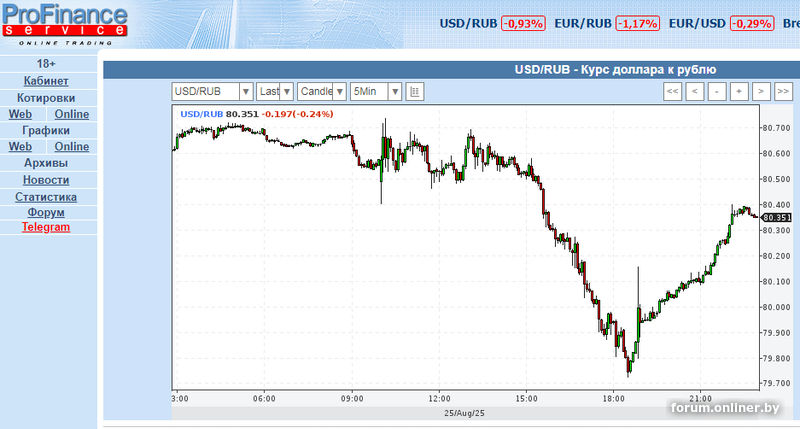Click the 12:00 time axis label

pos(439,399)
